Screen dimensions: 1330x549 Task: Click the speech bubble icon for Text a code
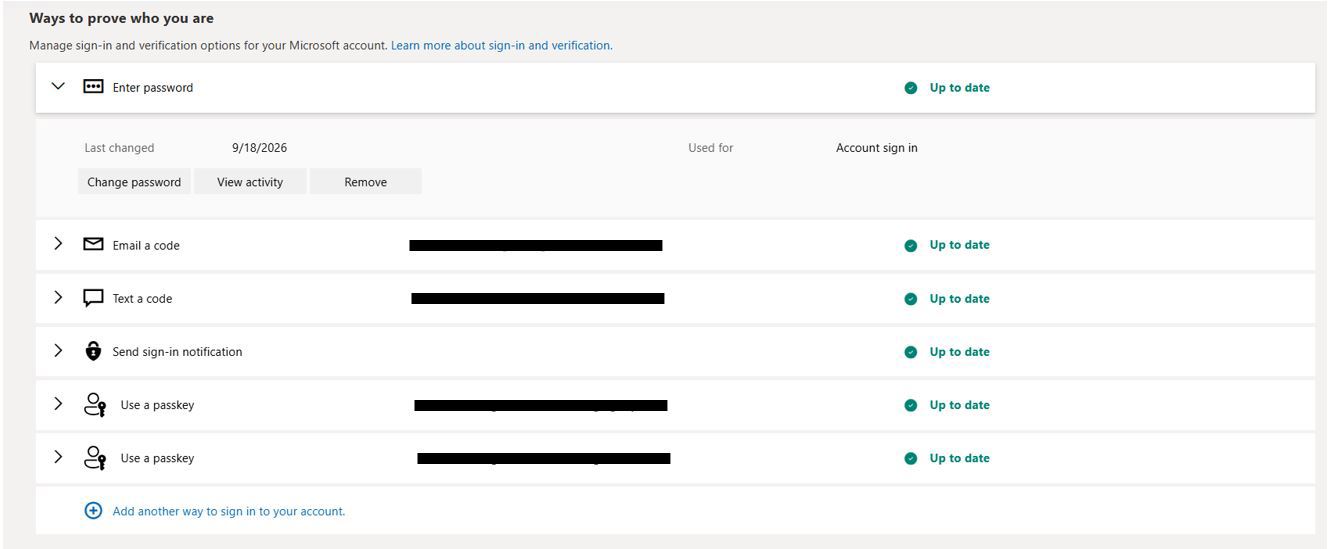tap(93, 298)
